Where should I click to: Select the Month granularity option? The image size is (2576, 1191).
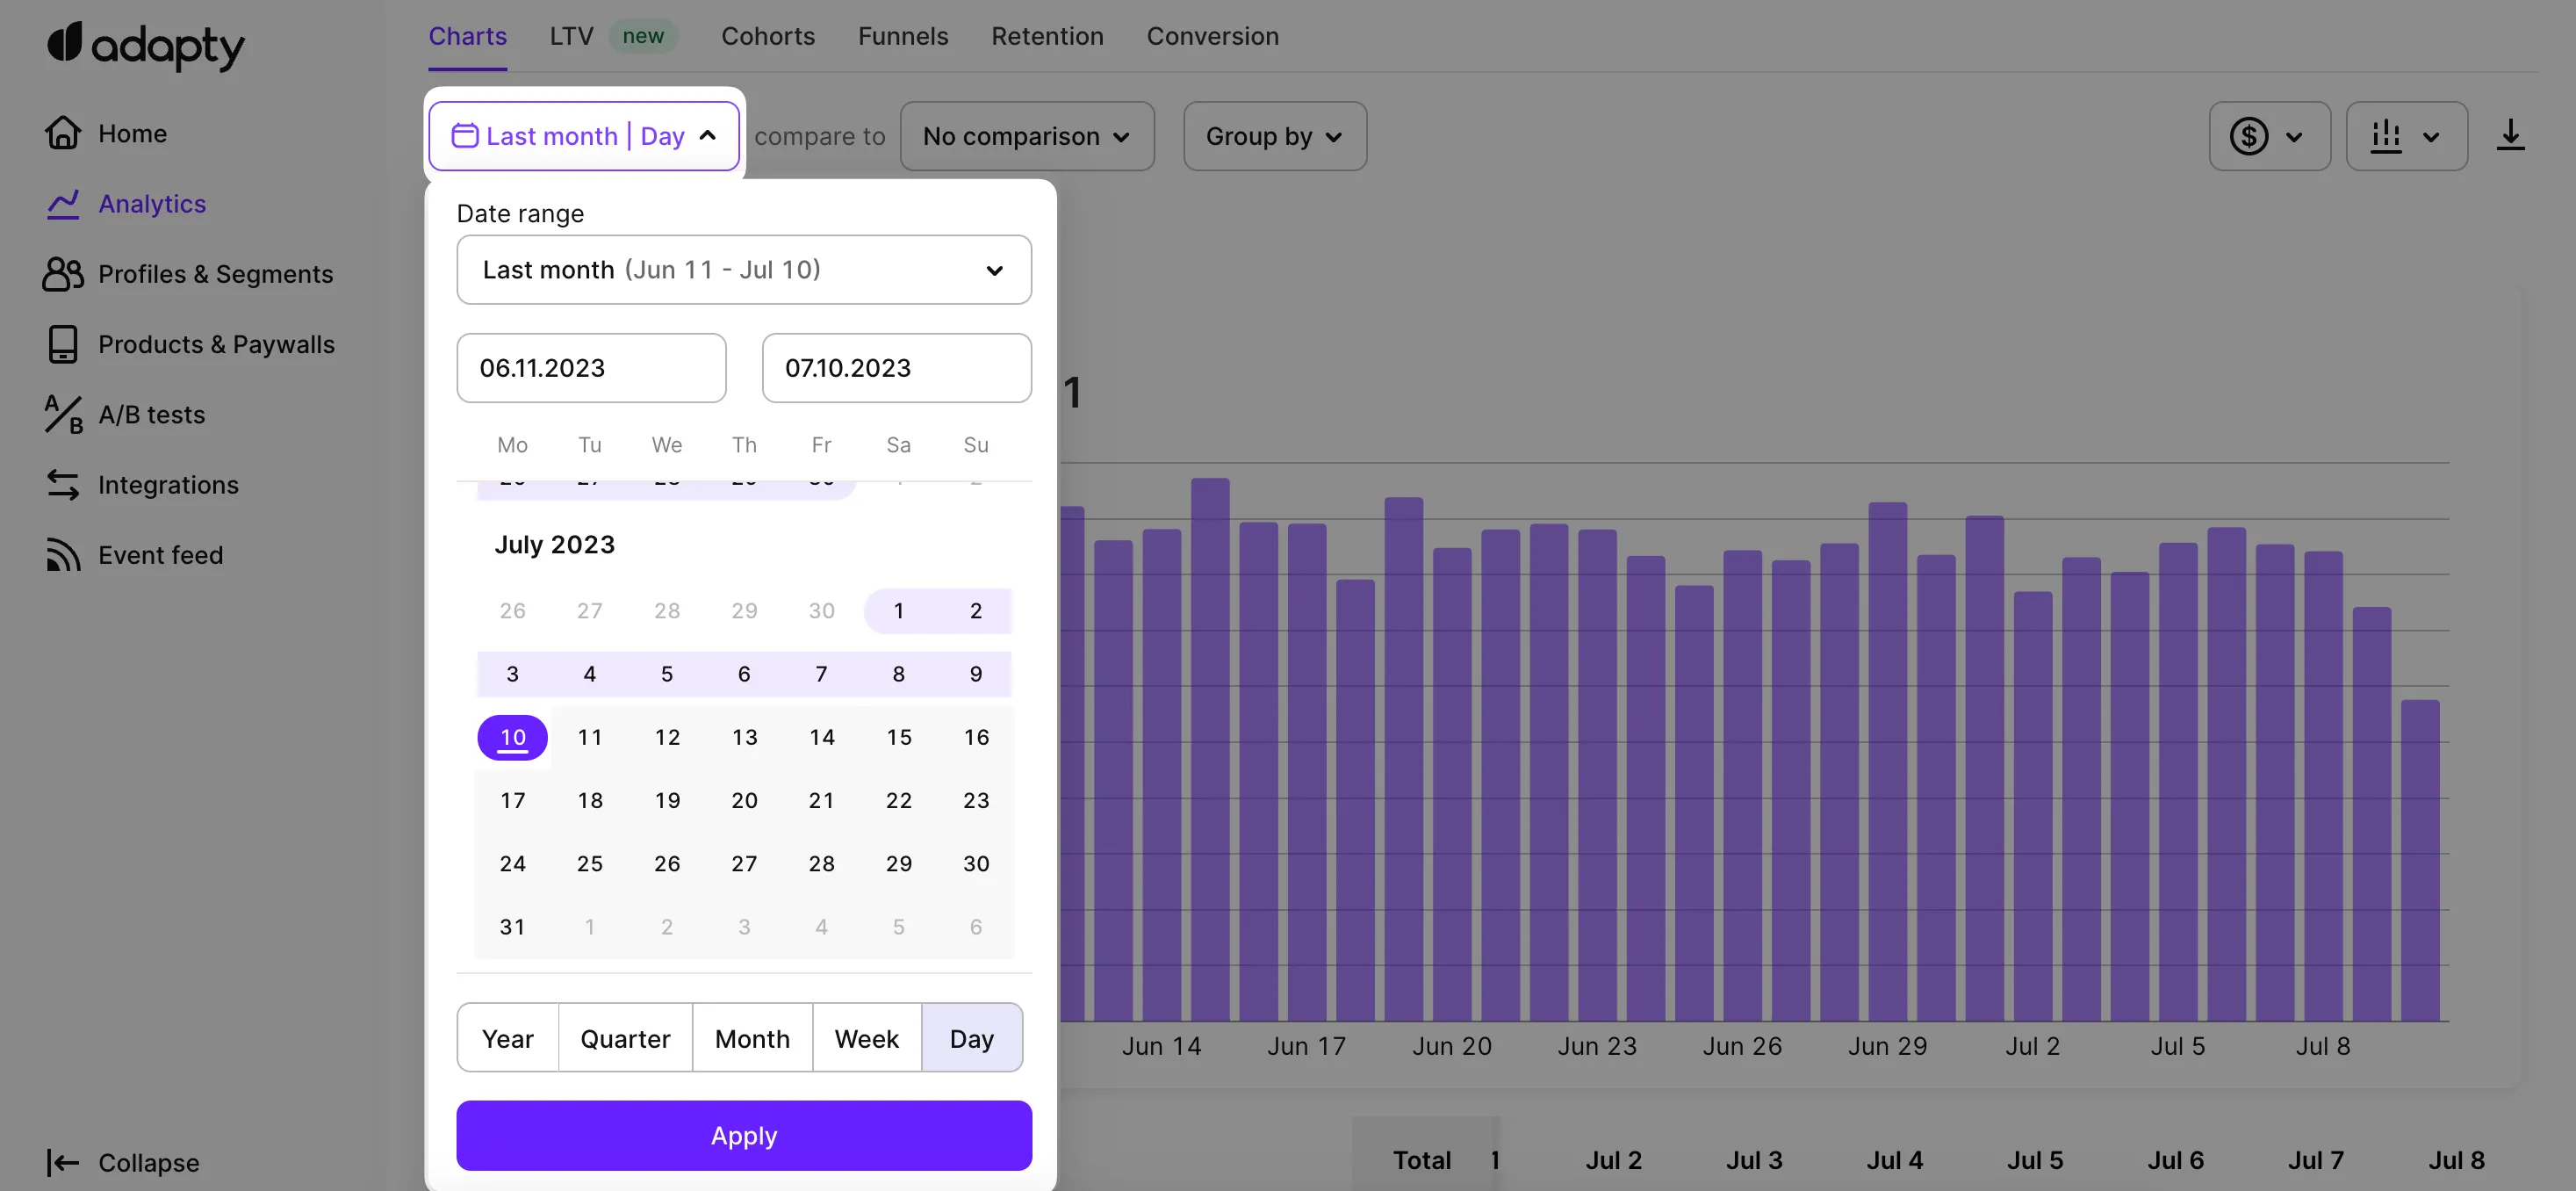point(752,1038)
